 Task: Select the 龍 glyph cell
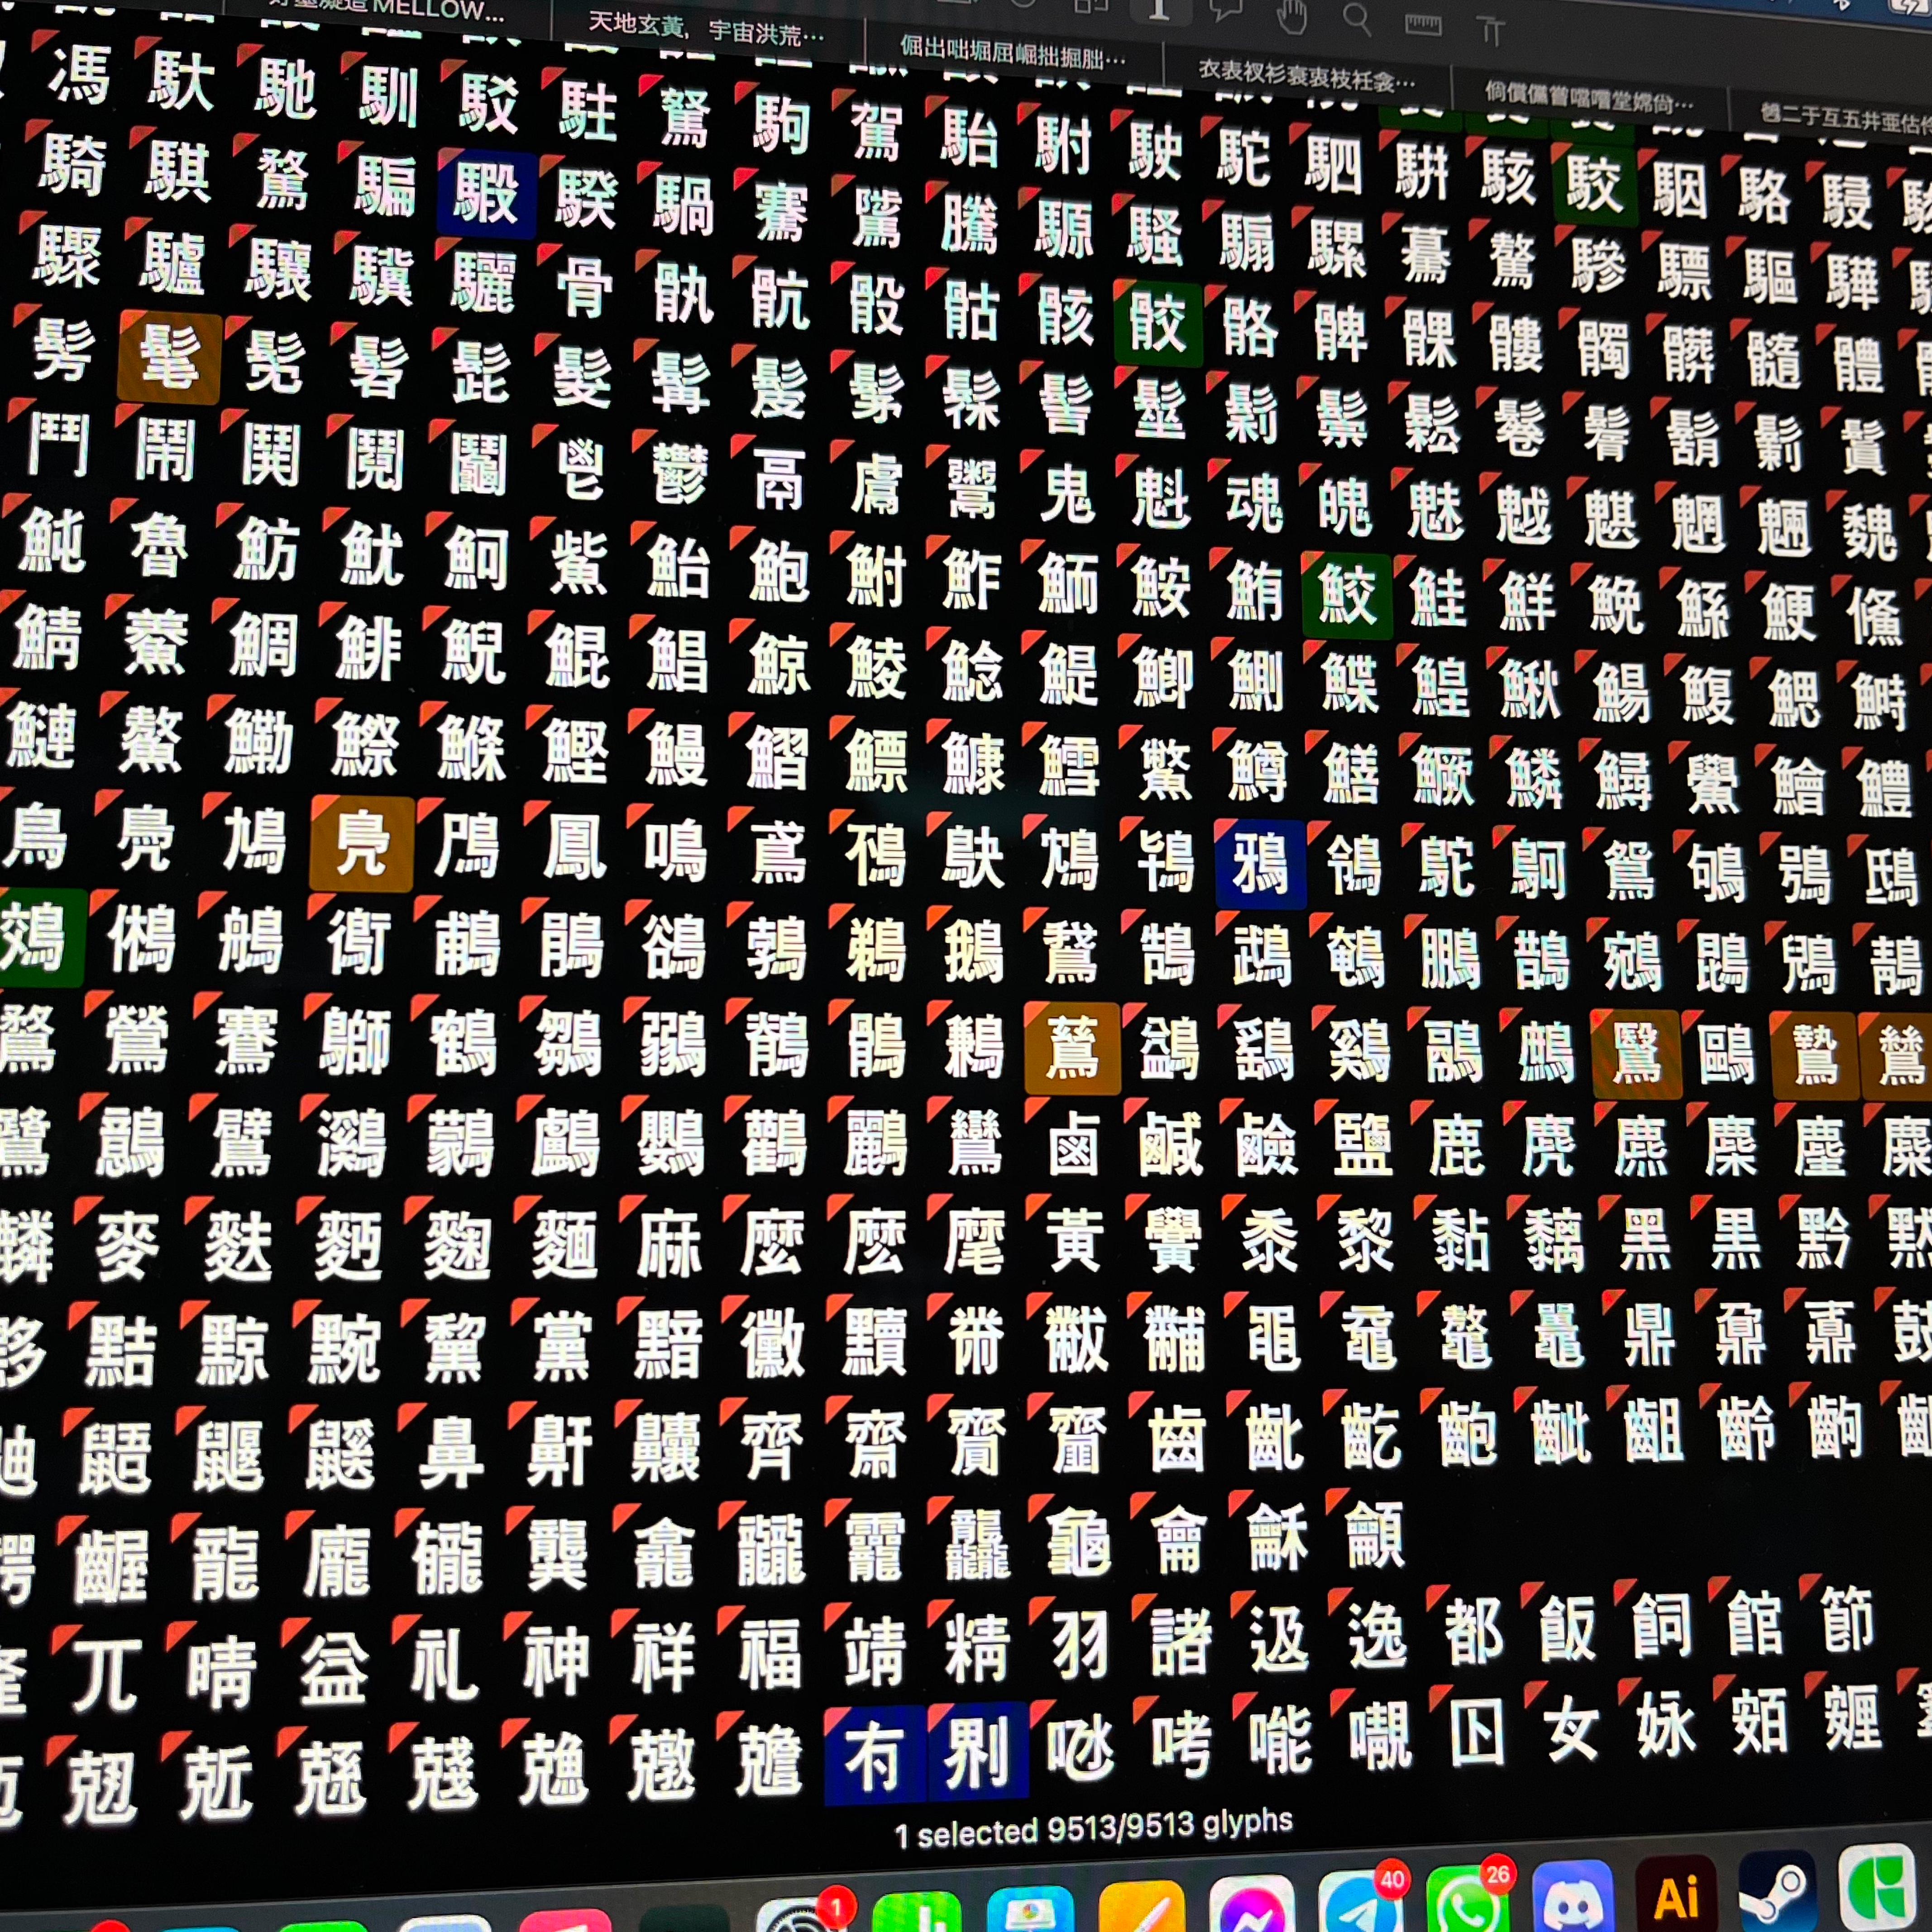pos(226,1563)
